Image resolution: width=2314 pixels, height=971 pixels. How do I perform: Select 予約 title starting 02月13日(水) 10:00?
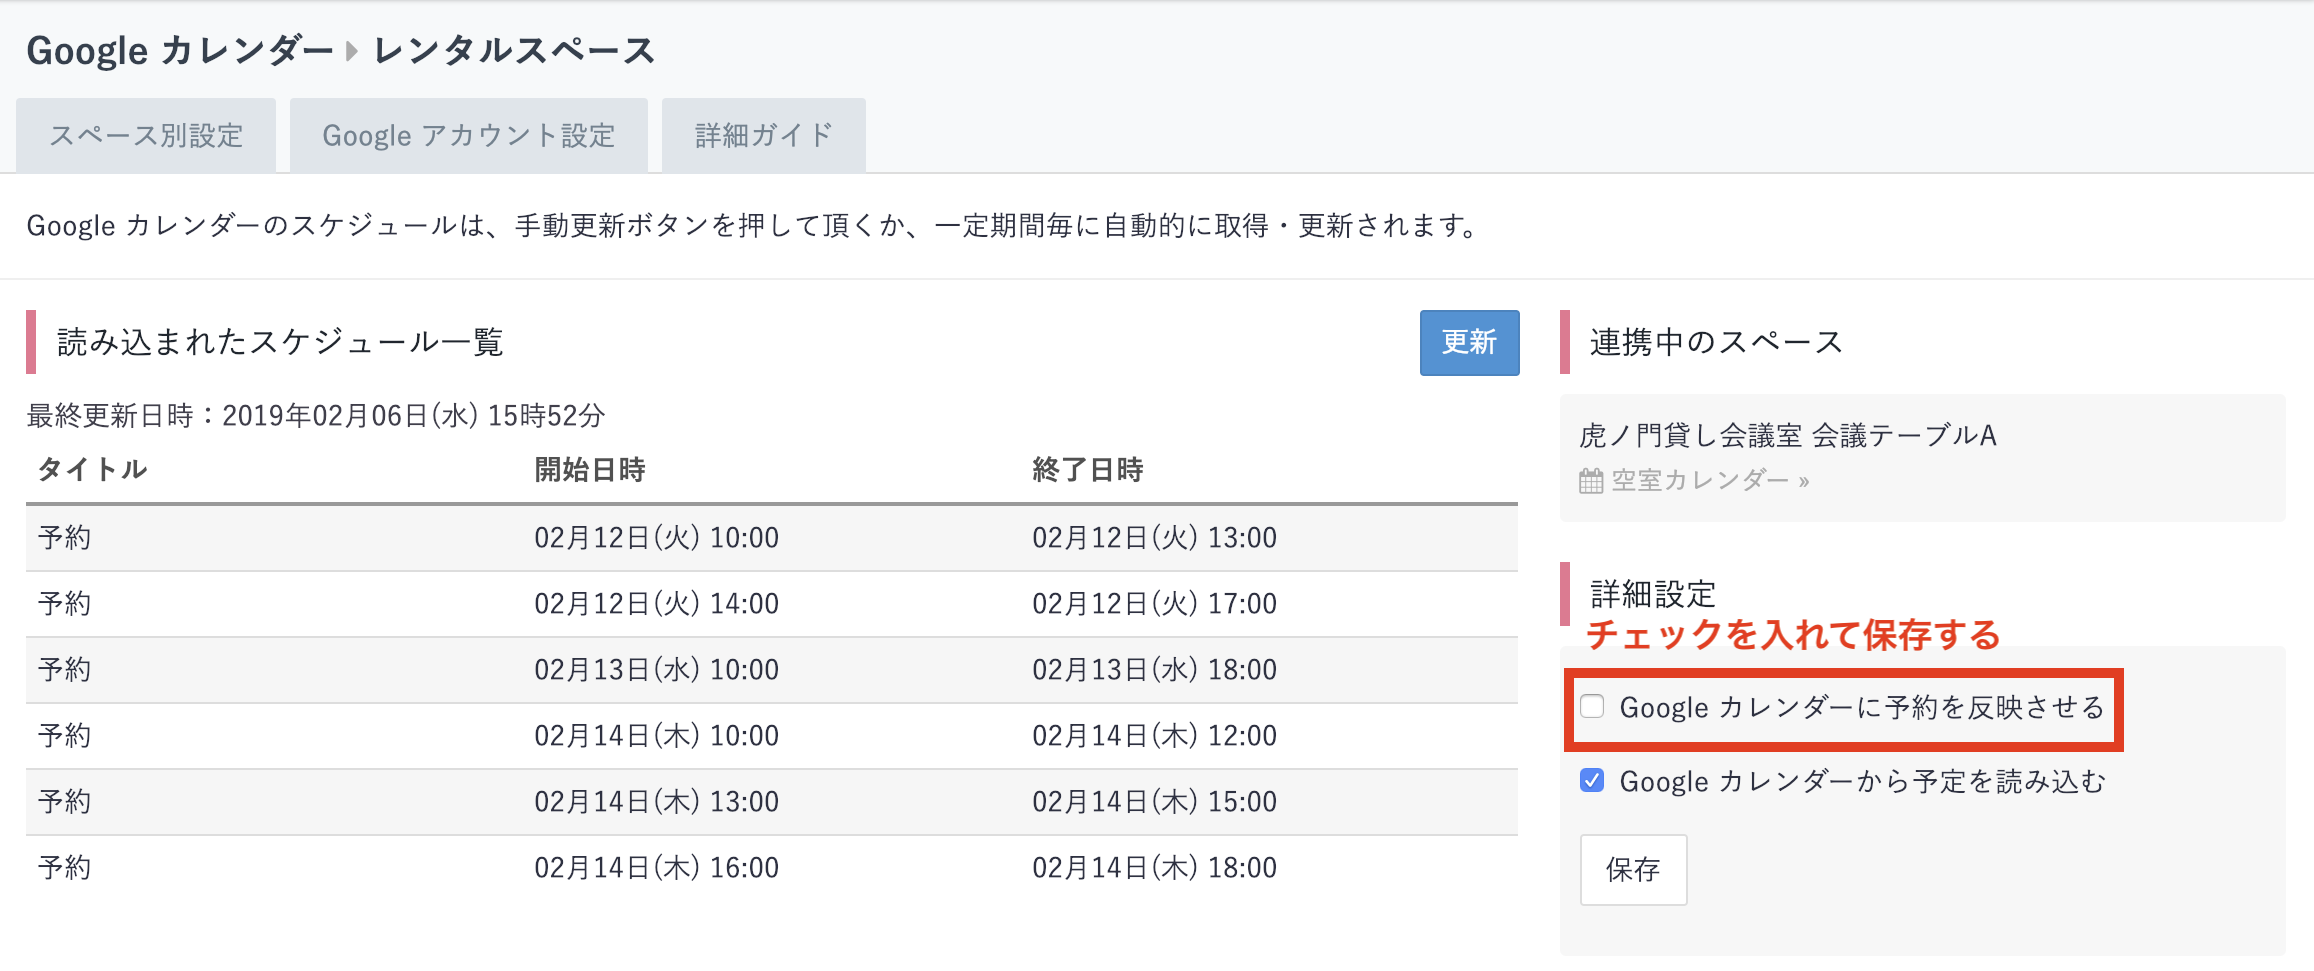tap(65, 670)
